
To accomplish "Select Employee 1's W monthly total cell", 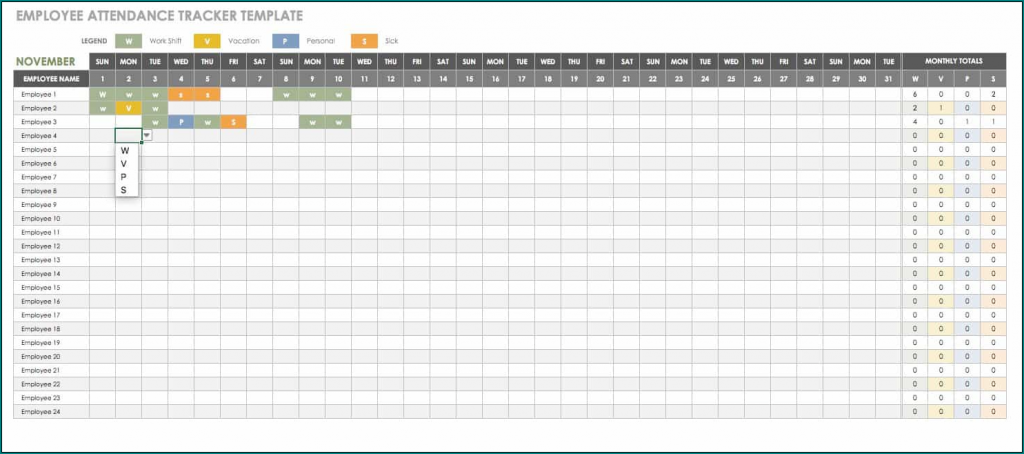I will click(914, 94).
